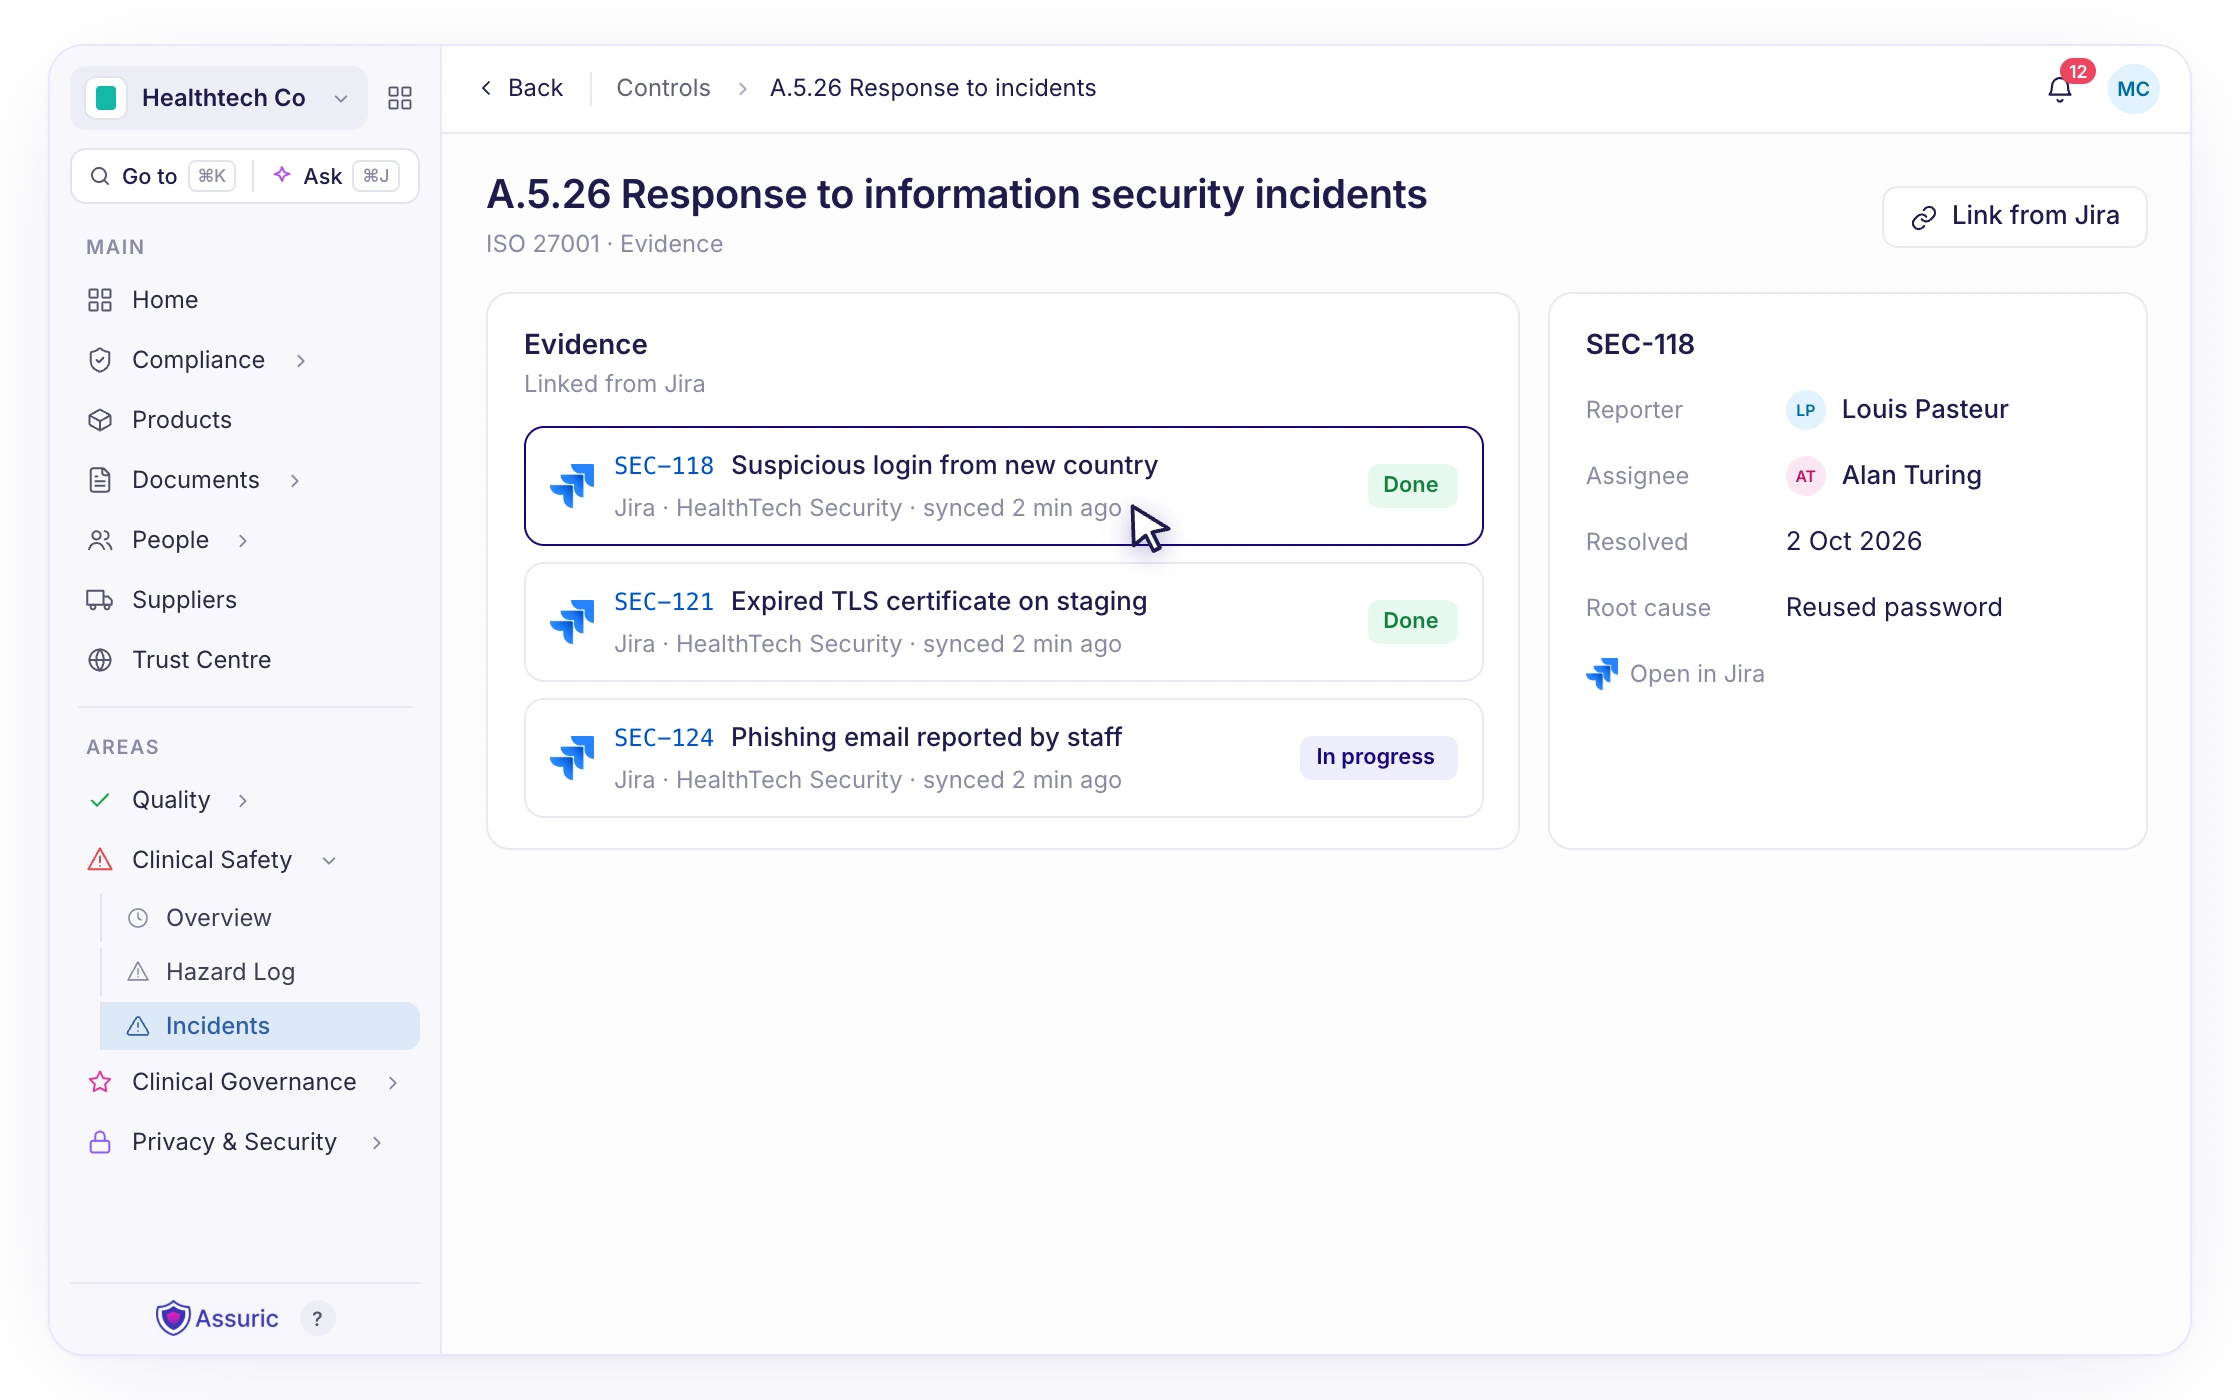Click the People users icon
The image size is (2240, 1400).
tap(100, 540)
